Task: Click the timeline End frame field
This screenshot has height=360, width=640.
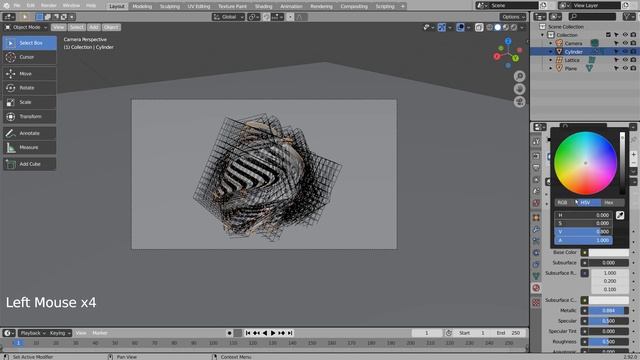Action: coord(509,333)
